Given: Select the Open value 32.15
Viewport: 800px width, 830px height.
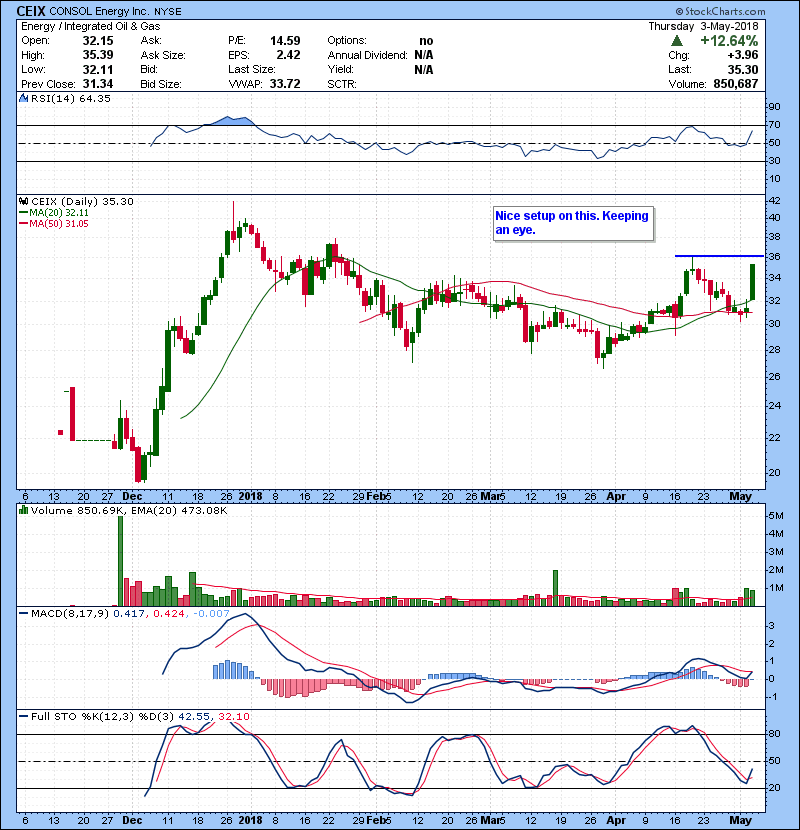Looking at the screenshot, I should (98, 41).
